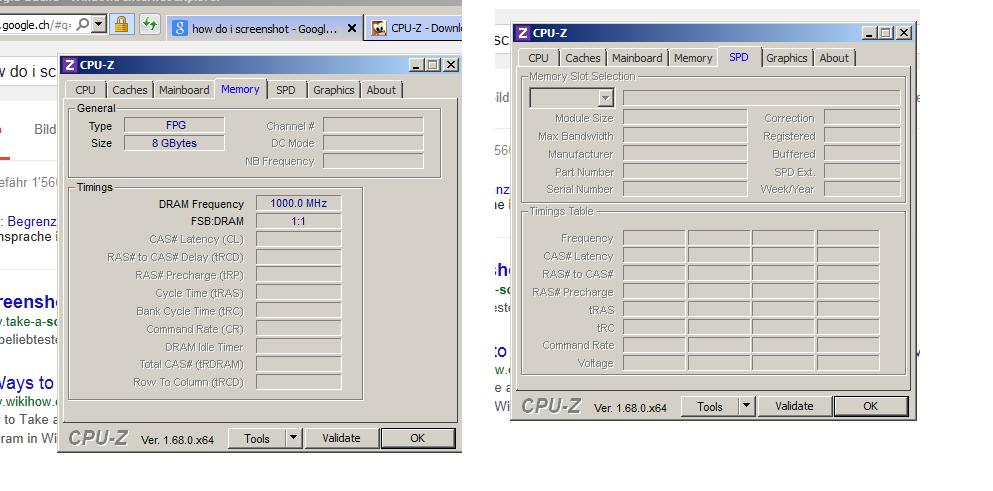
Task: Close the left CPU-Z window
Action: coord(450,65)
